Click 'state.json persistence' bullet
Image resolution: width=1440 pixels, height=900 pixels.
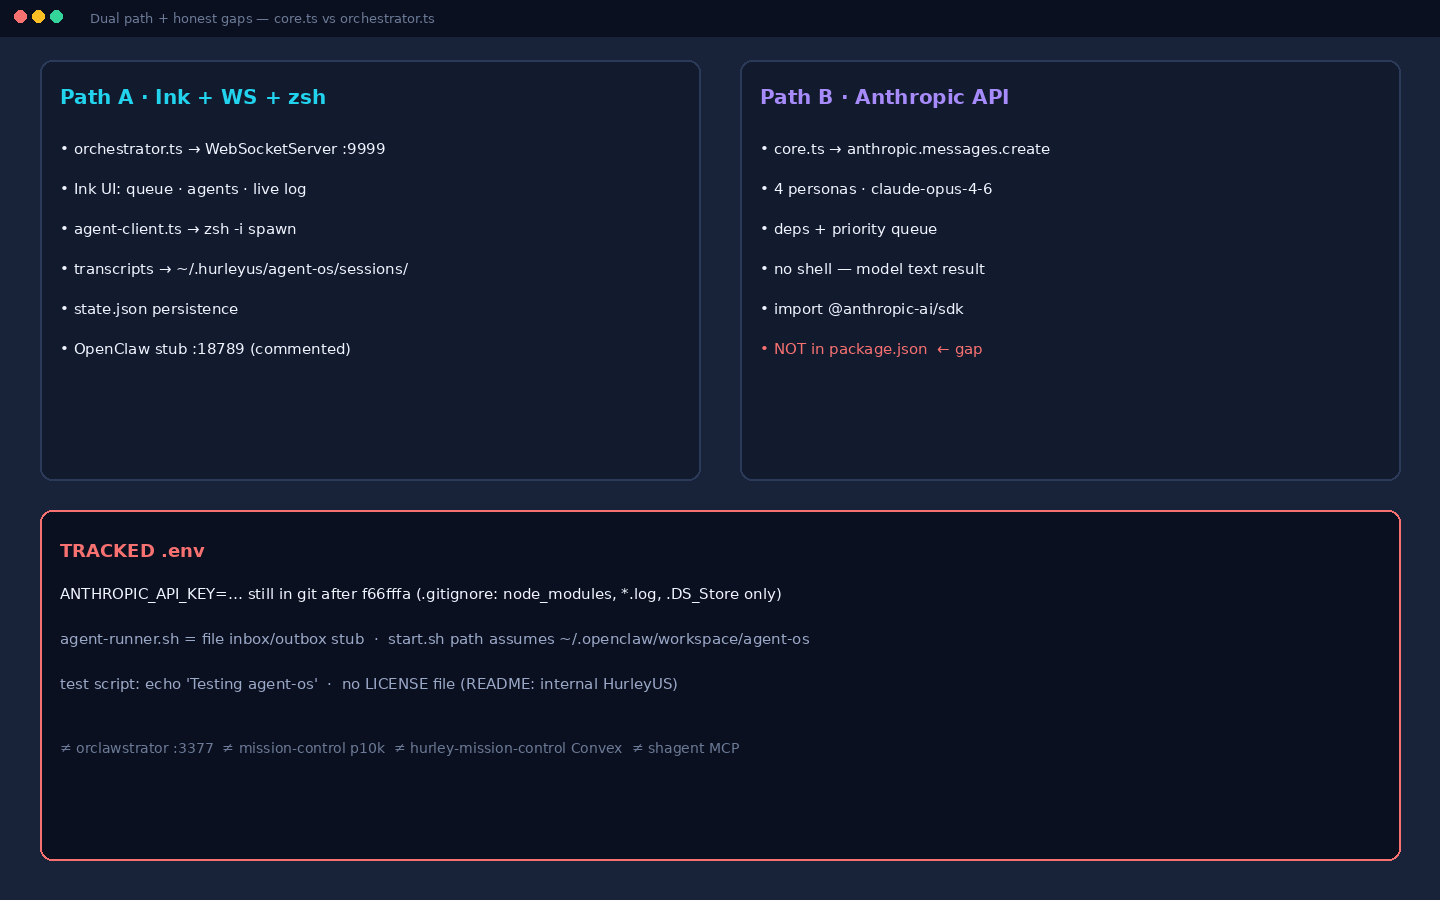tap(149, 309)
